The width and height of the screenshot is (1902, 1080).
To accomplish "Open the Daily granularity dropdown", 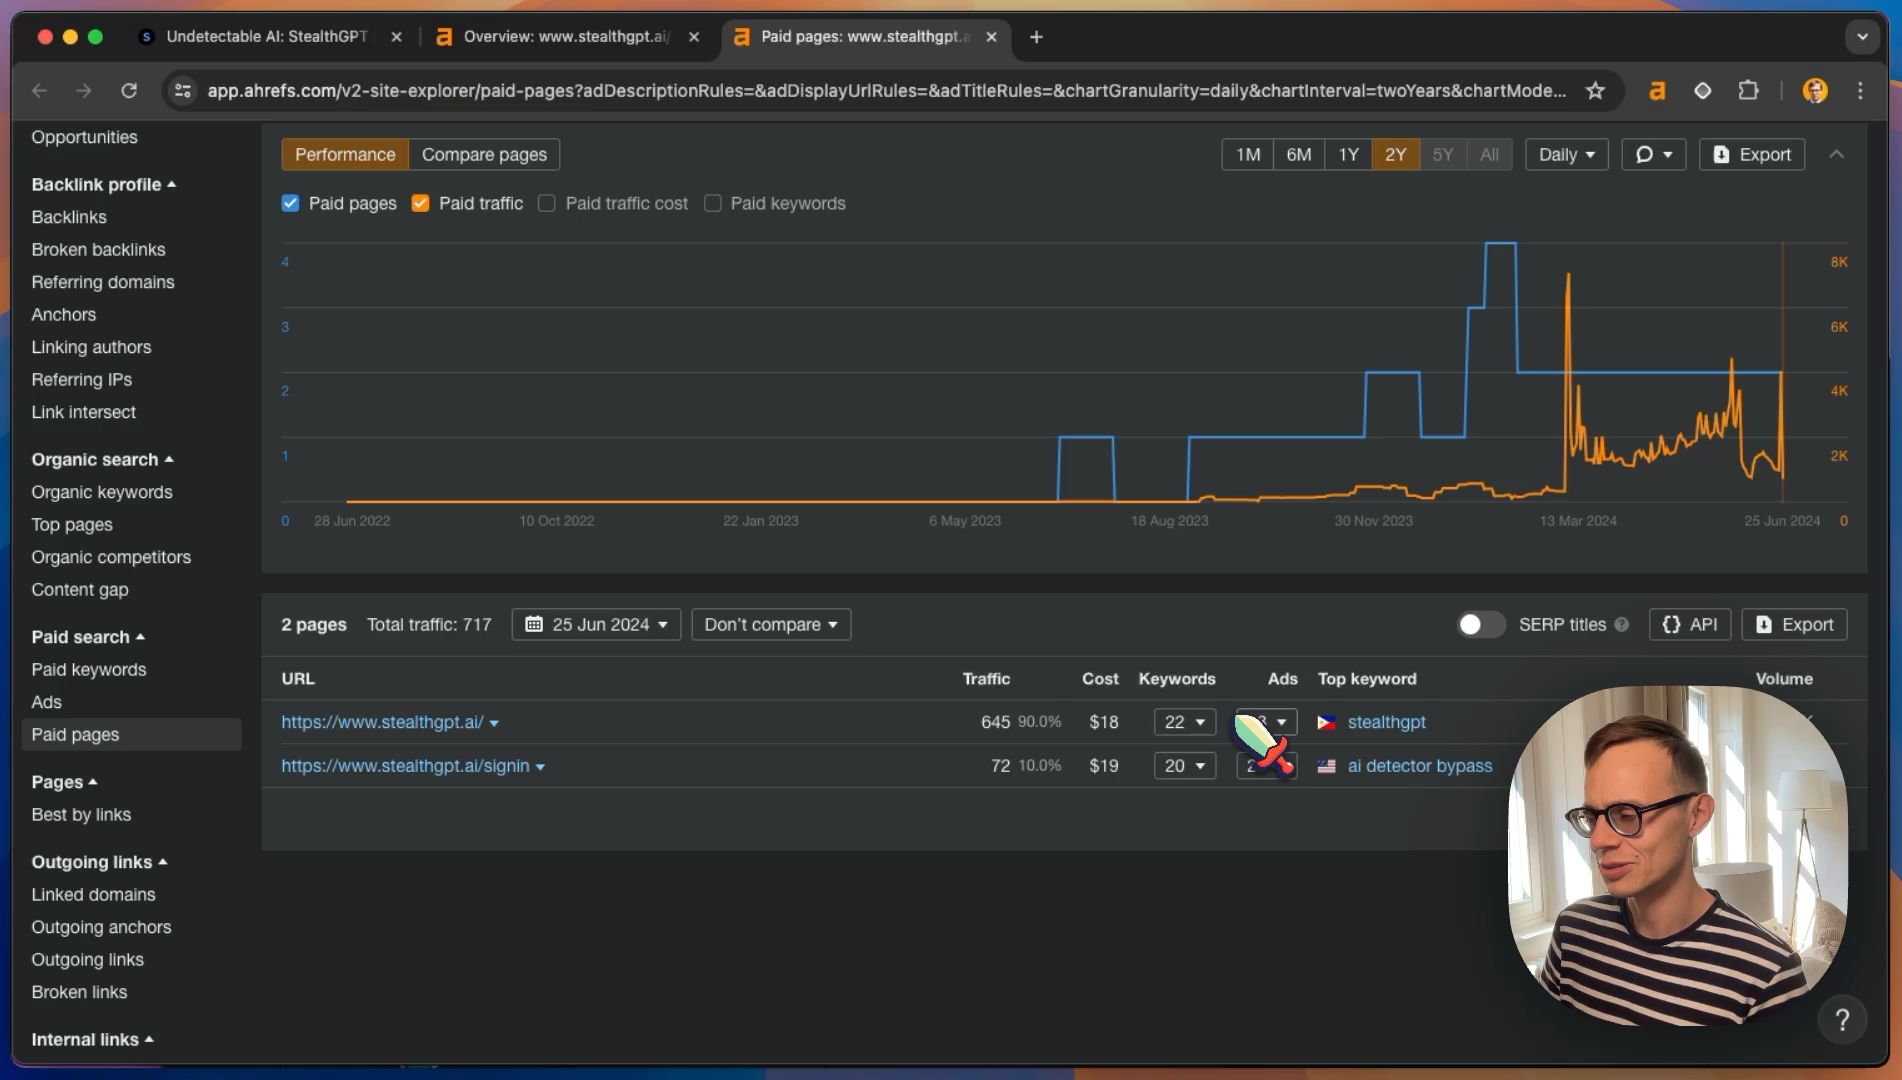I will 1566,154.
